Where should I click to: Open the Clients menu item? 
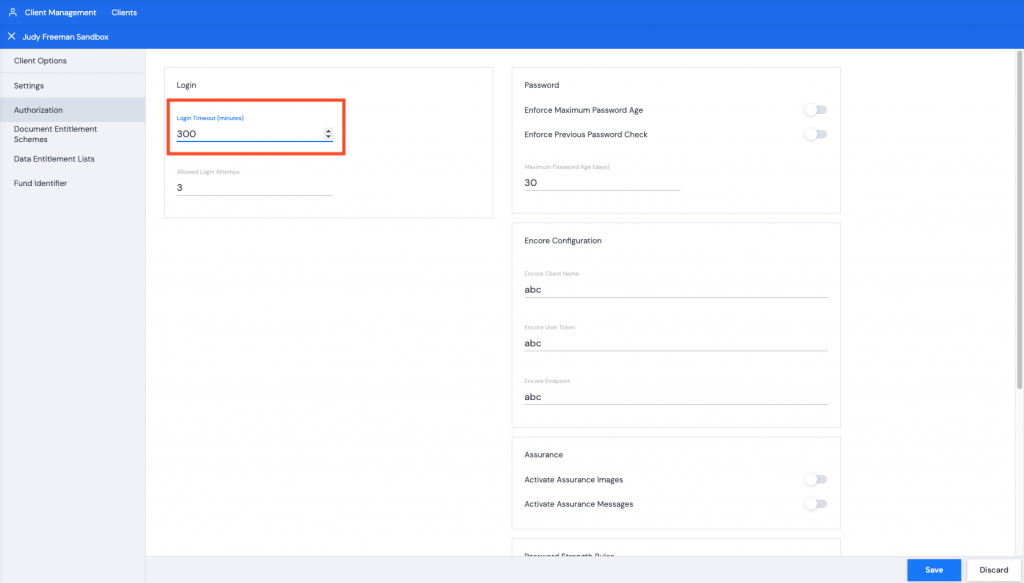pos(124,12)
